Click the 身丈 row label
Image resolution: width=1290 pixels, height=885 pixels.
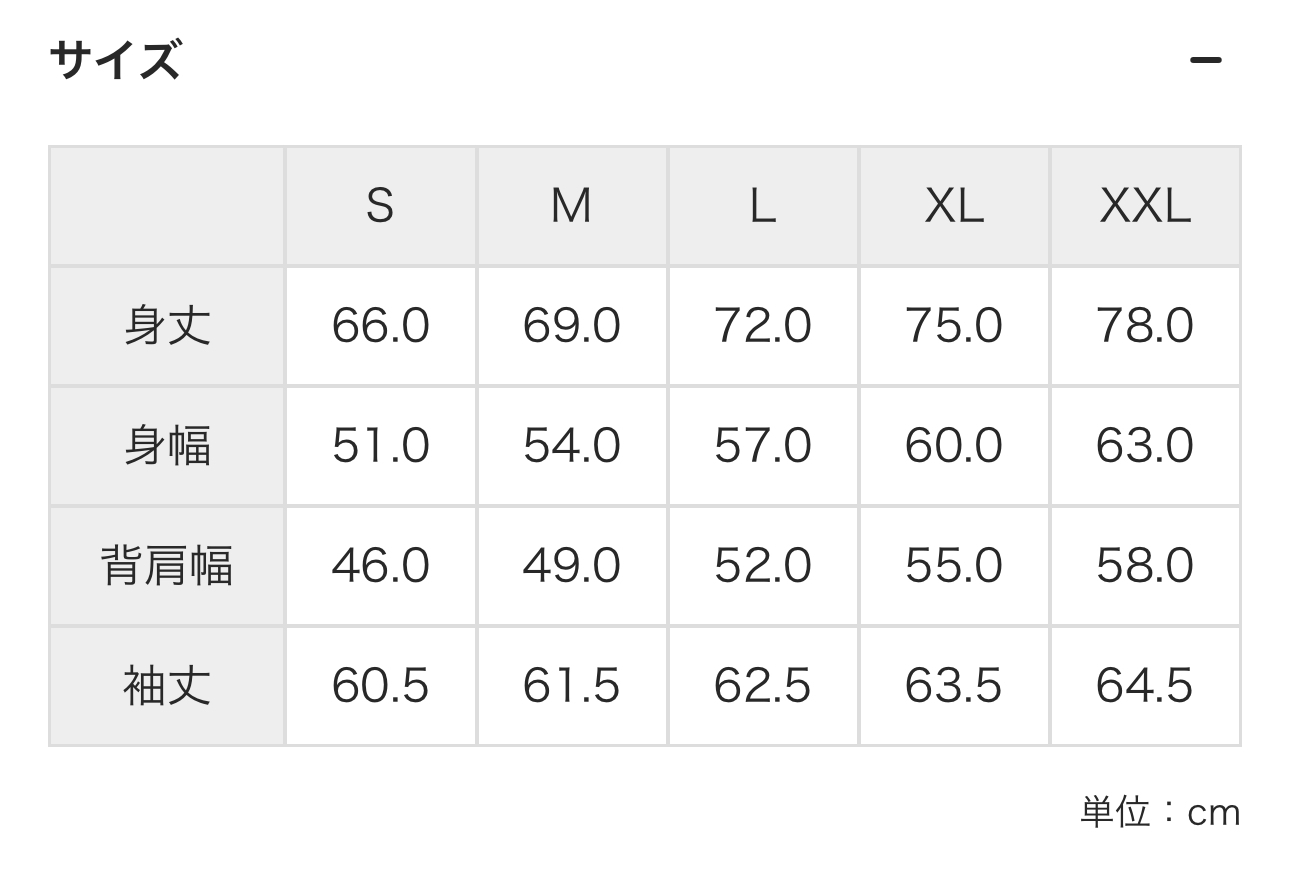point(167,326)
